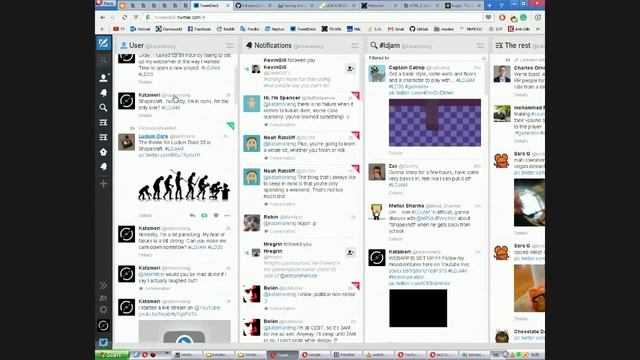
Task: Click The rest column header title
Action: 518,45
